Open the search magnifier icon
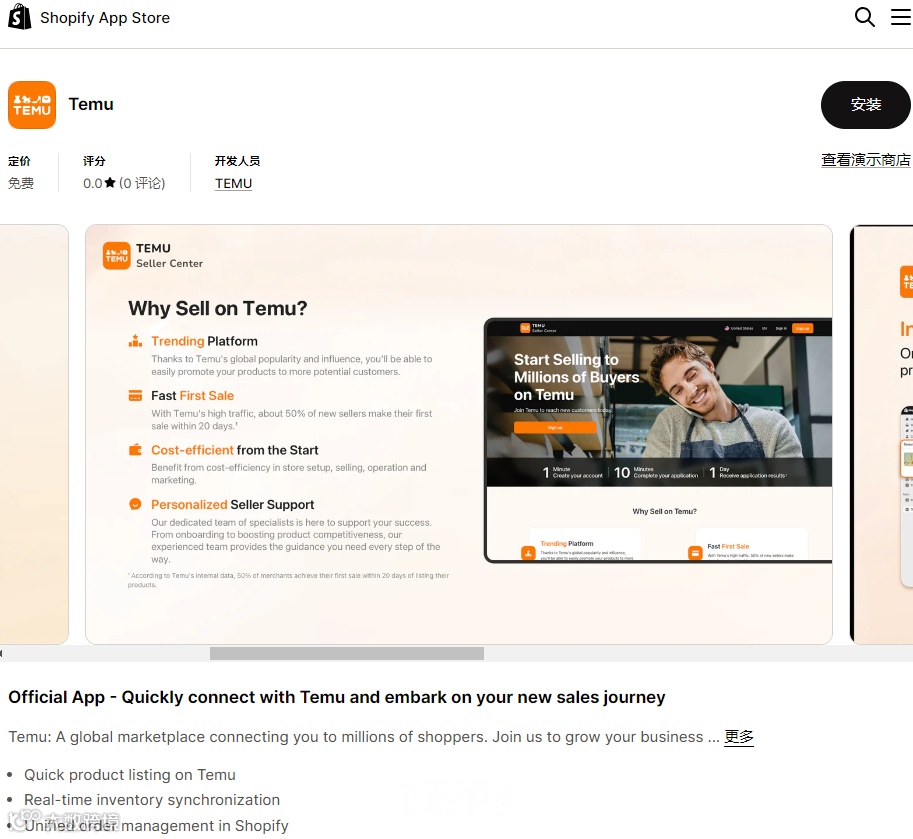 [865, 17]
